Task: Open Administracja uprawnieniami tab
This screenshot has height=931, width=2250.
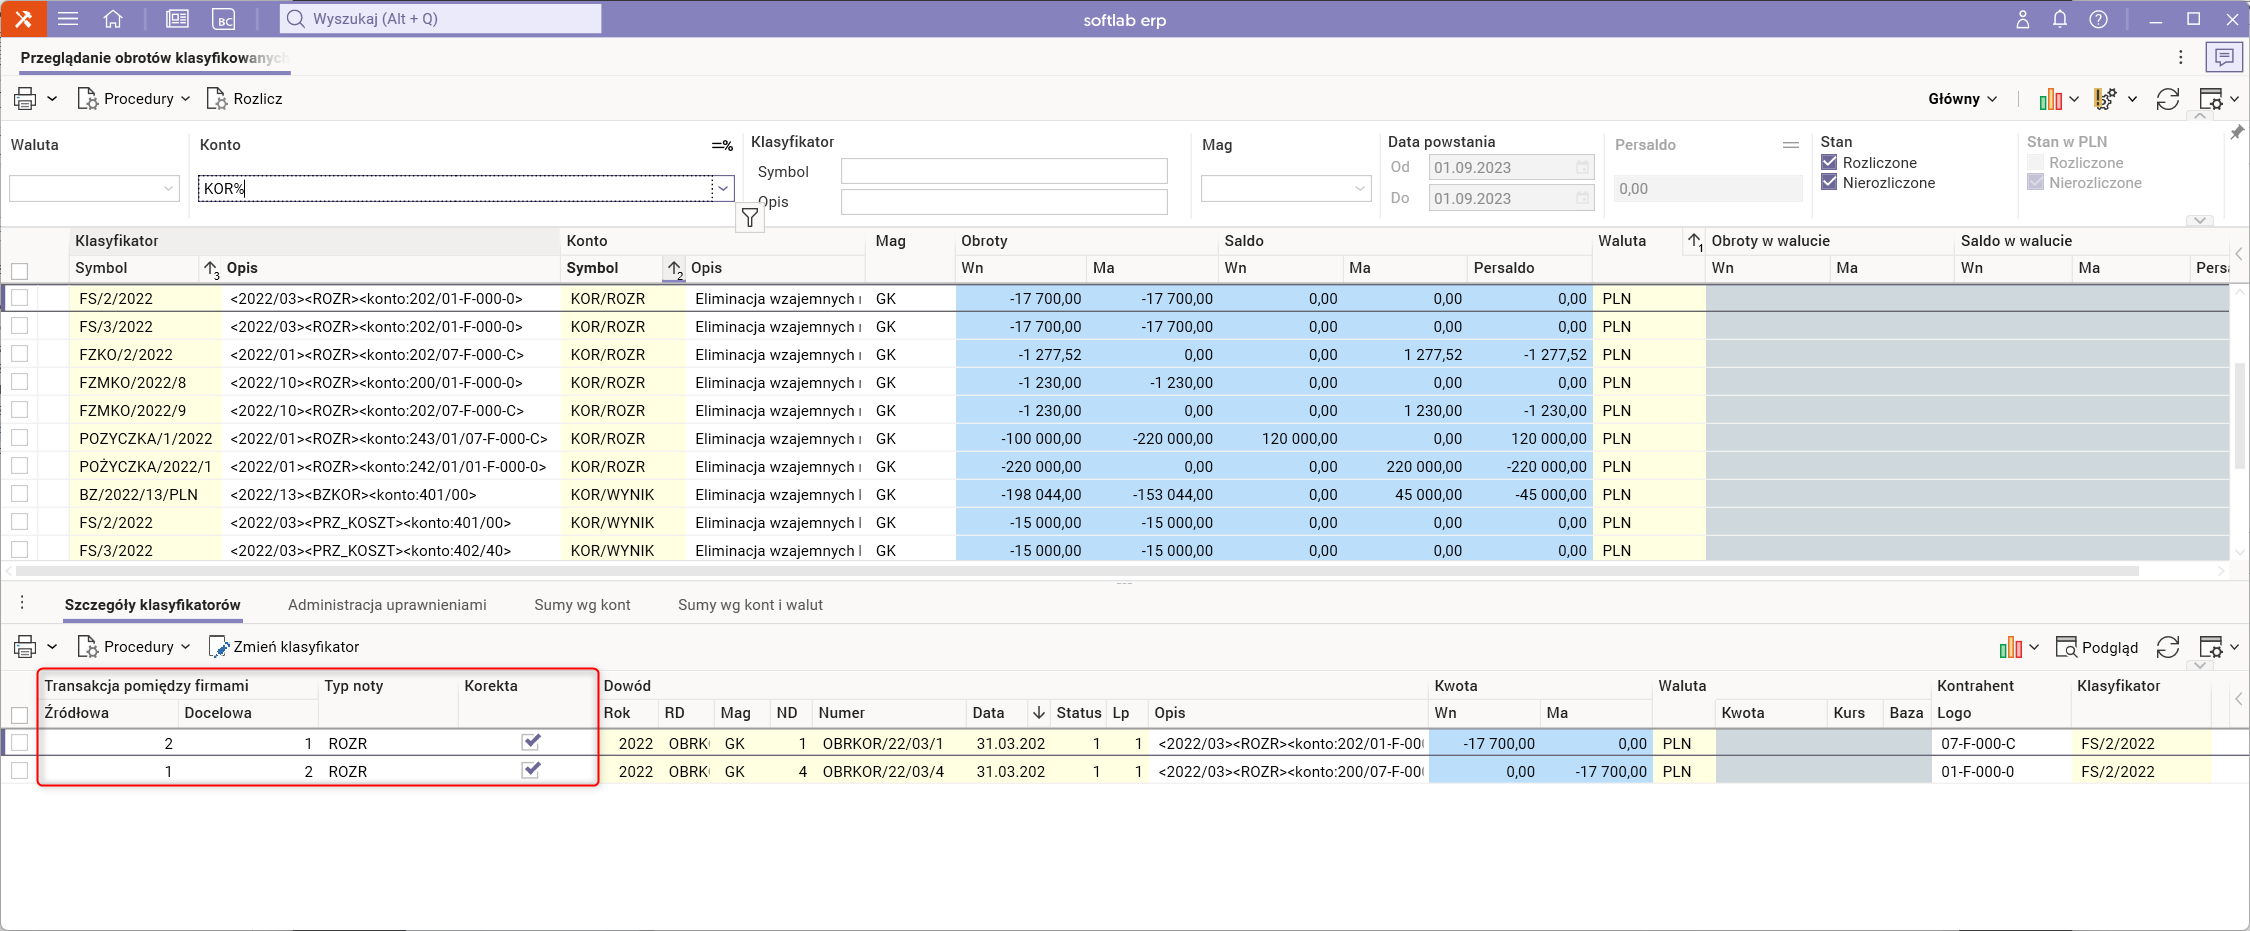Action: tap(387, 605)
